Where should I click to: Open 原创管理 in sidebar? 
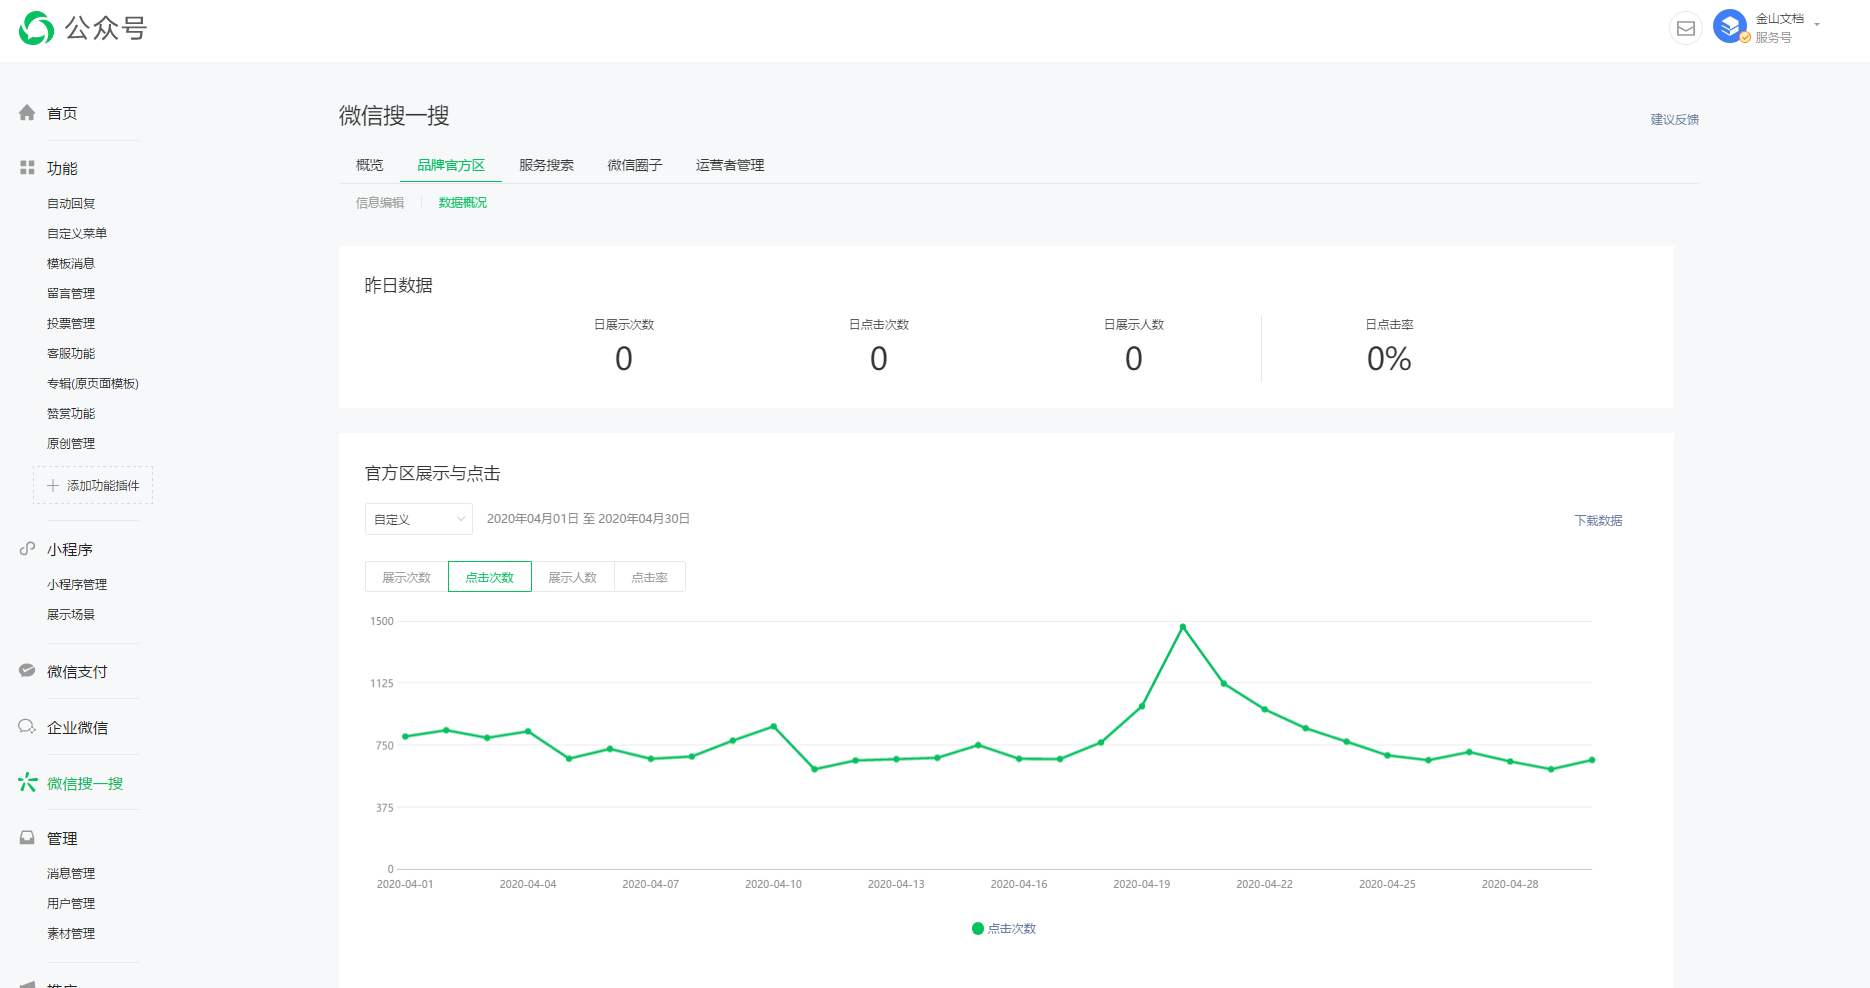point(71,443)
